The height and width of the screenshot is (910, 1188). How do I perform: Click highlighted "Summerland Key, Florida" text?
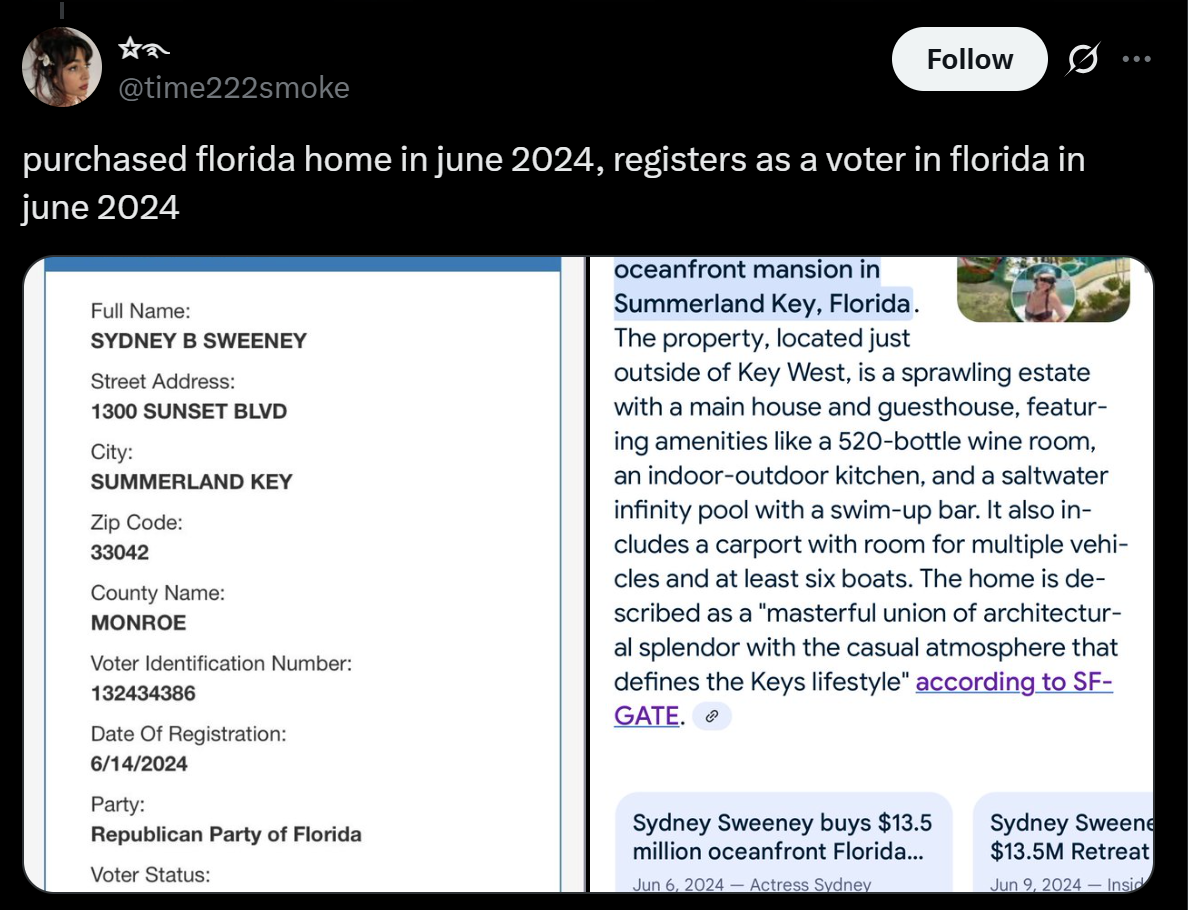point(761,303)
